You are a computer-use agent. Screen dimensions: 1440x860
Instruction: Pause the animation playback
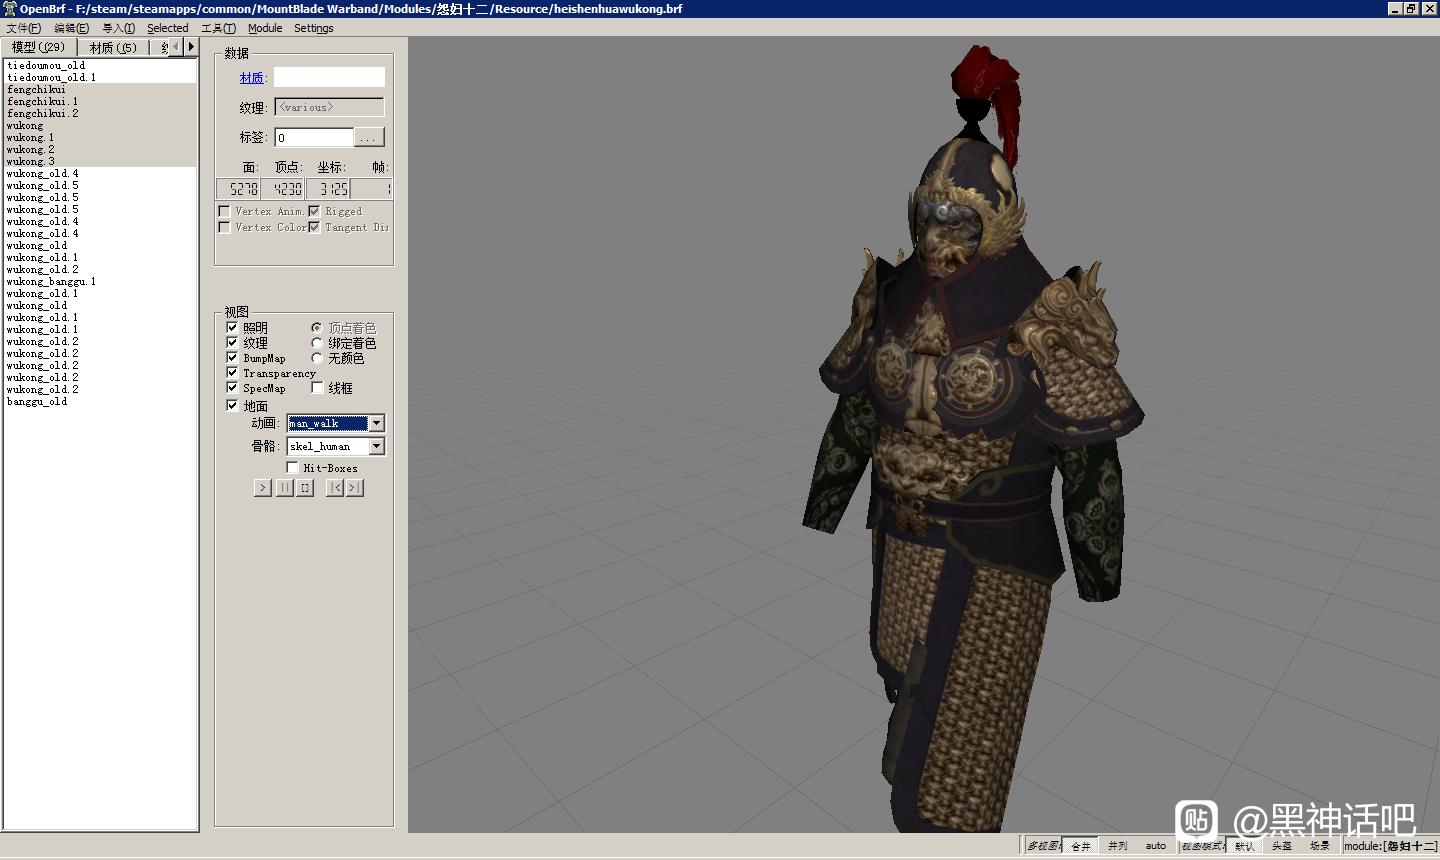(x=284, y=488)
